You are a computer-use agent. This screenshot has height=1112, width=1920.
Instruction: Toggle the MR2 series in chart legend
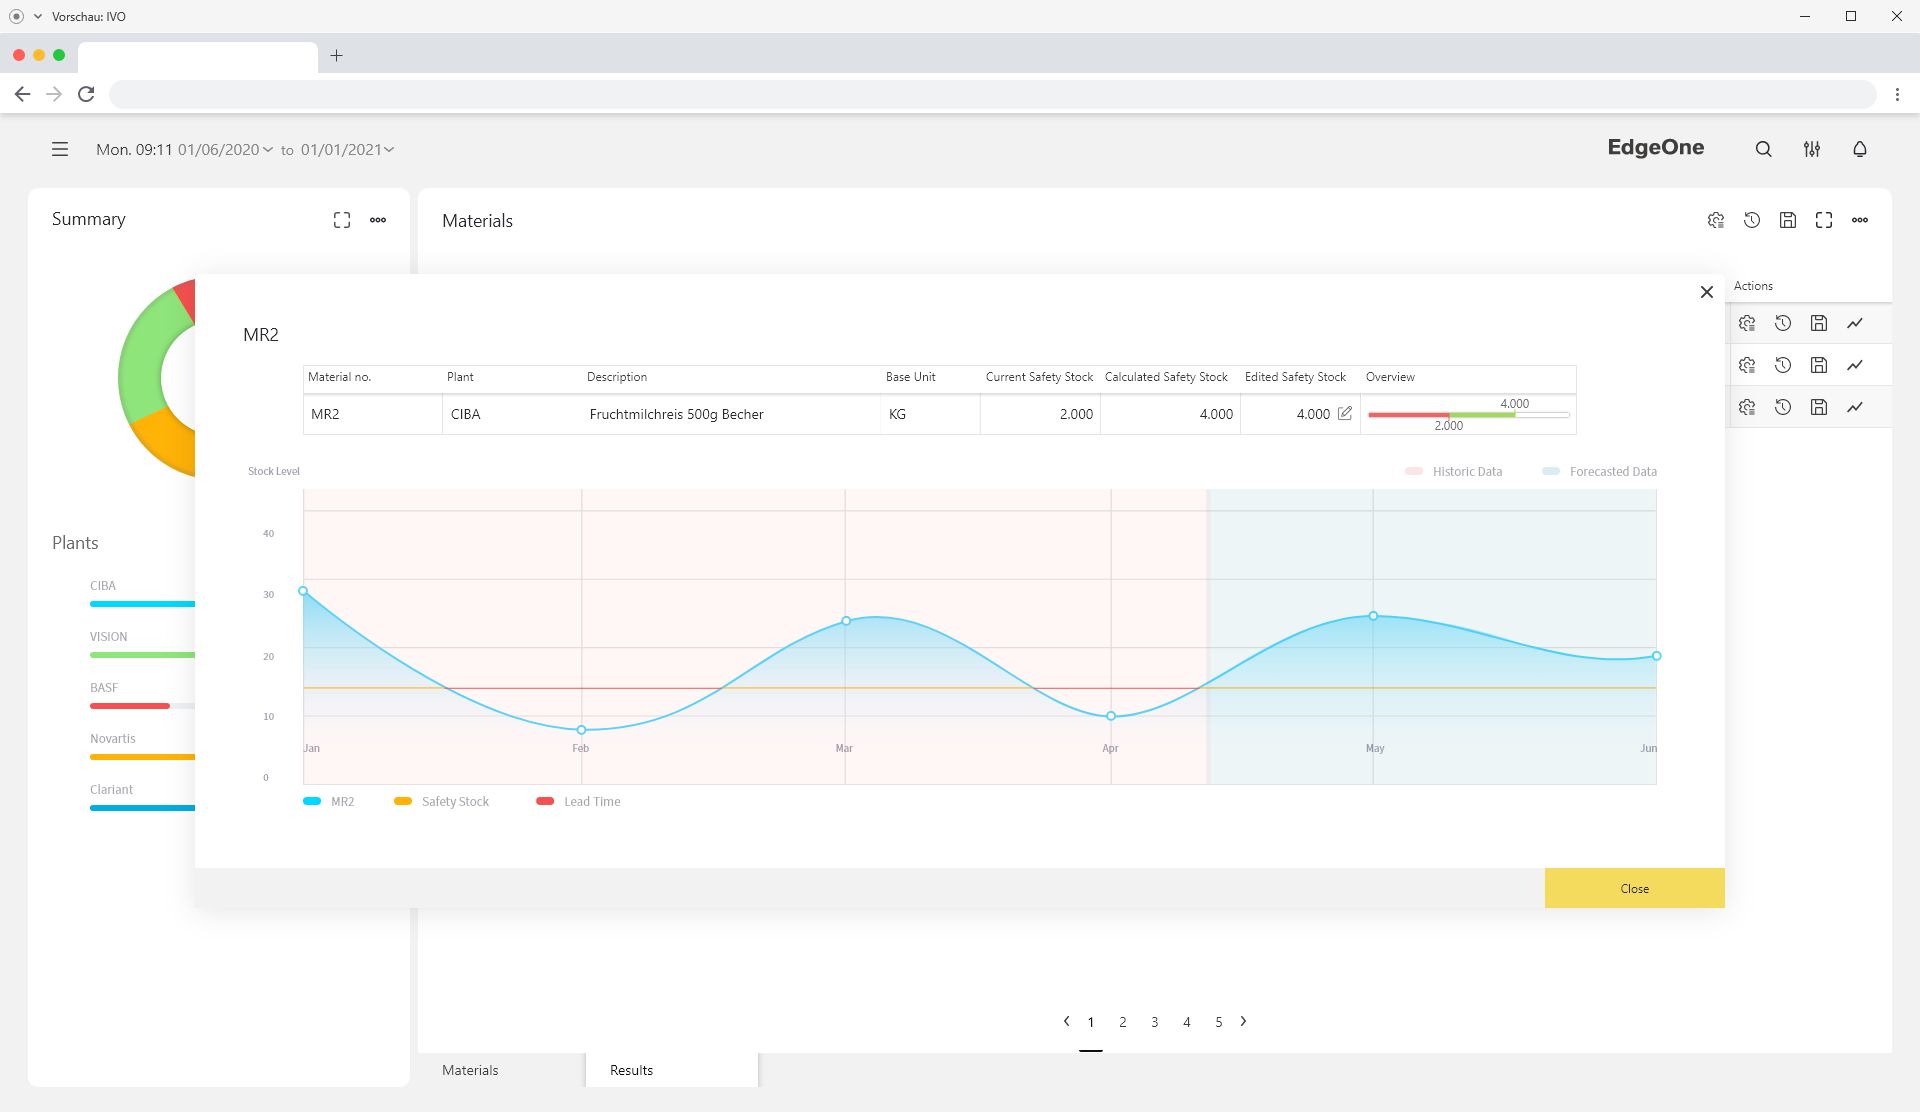coord(329,802)
